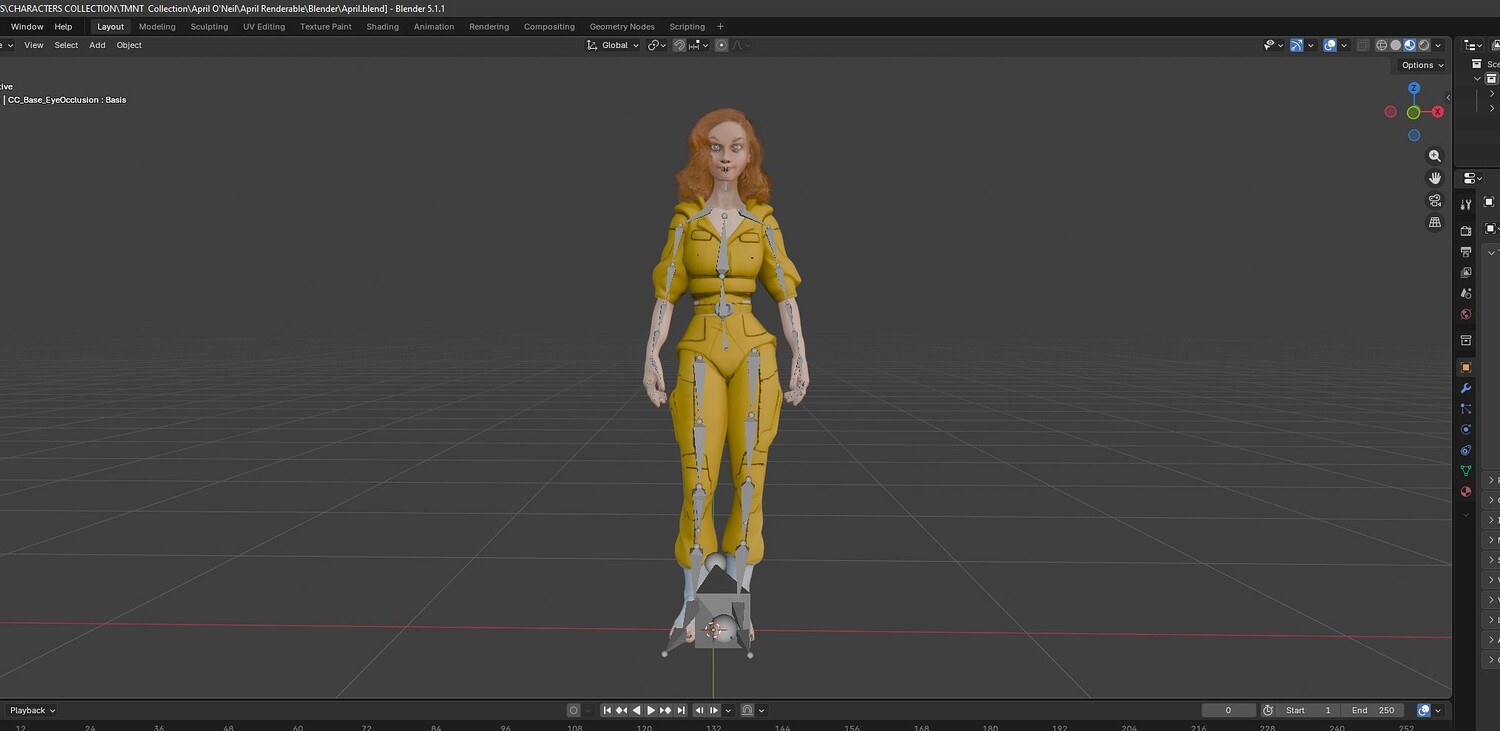
Task: Open the Options dropdown in viewport
Action: pyautogui.click(x=1422, y=65)
